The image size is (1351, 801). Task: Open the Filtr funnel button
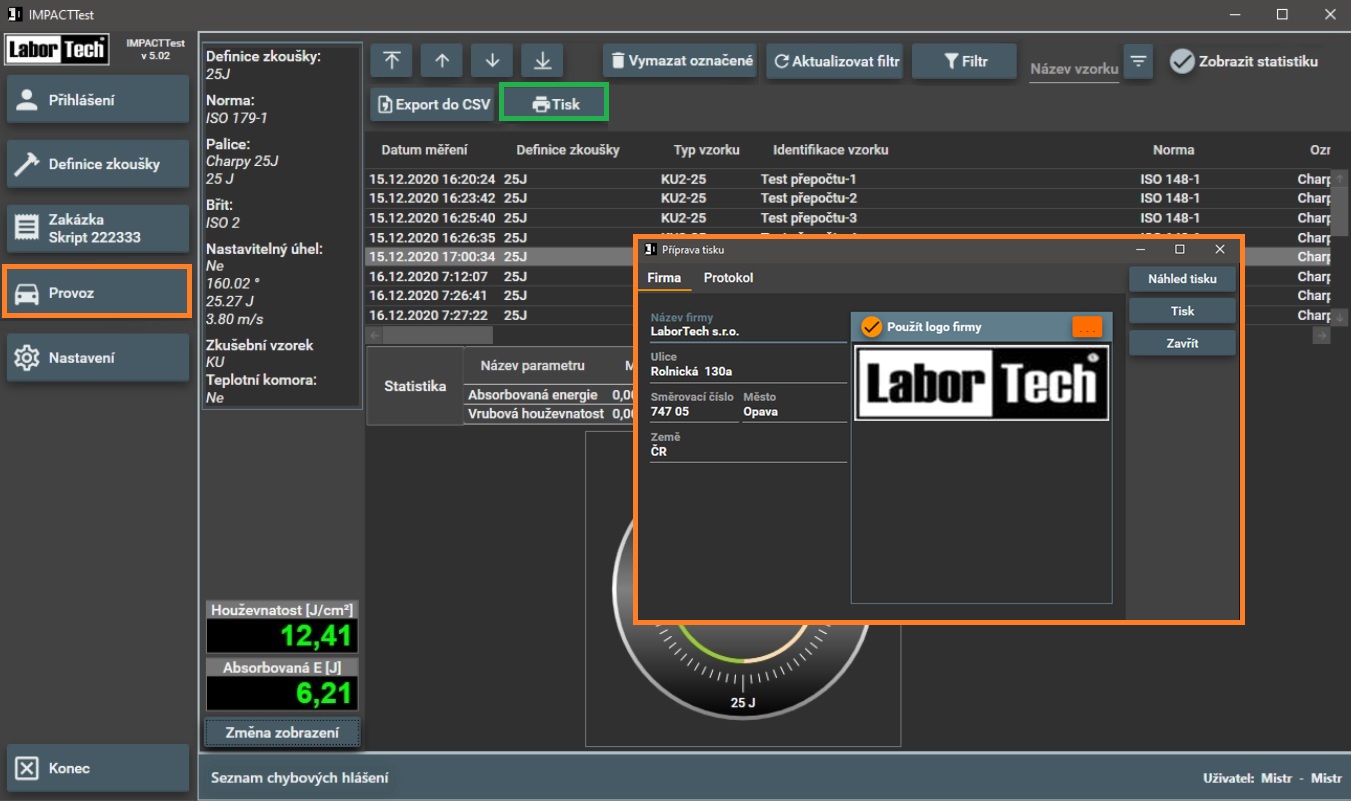click(965, 61)
